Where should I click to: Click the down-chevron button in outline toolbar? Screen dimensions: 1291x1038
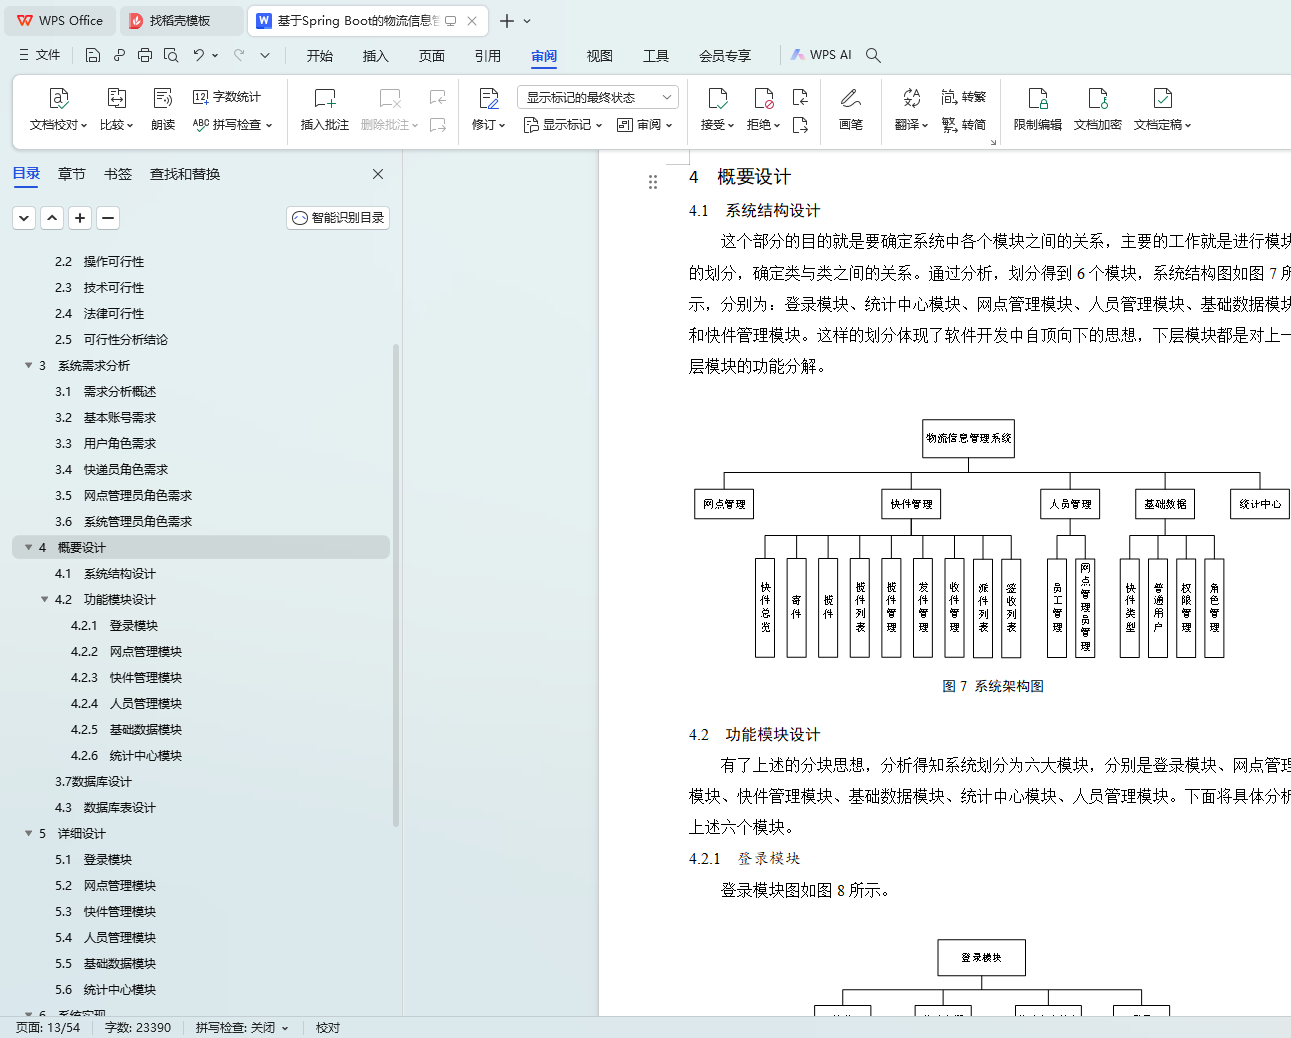(25, 218)
